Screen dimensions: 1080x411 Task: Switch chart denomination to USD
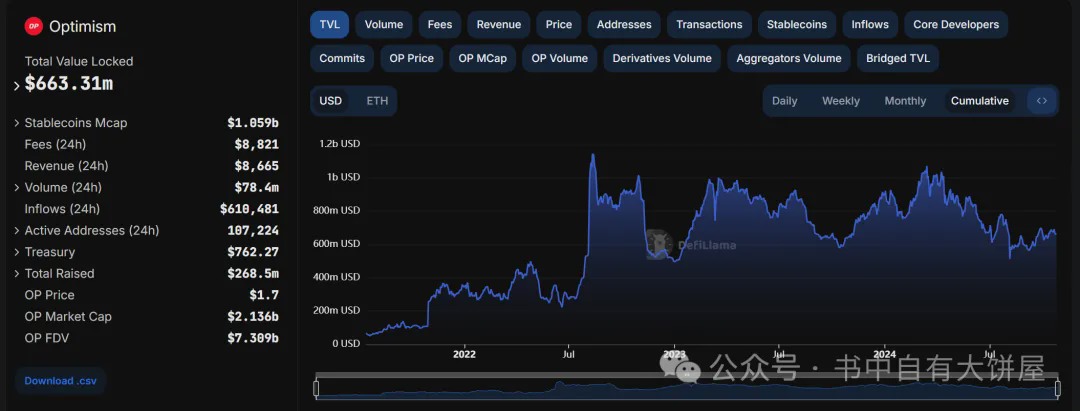[331, 101]
